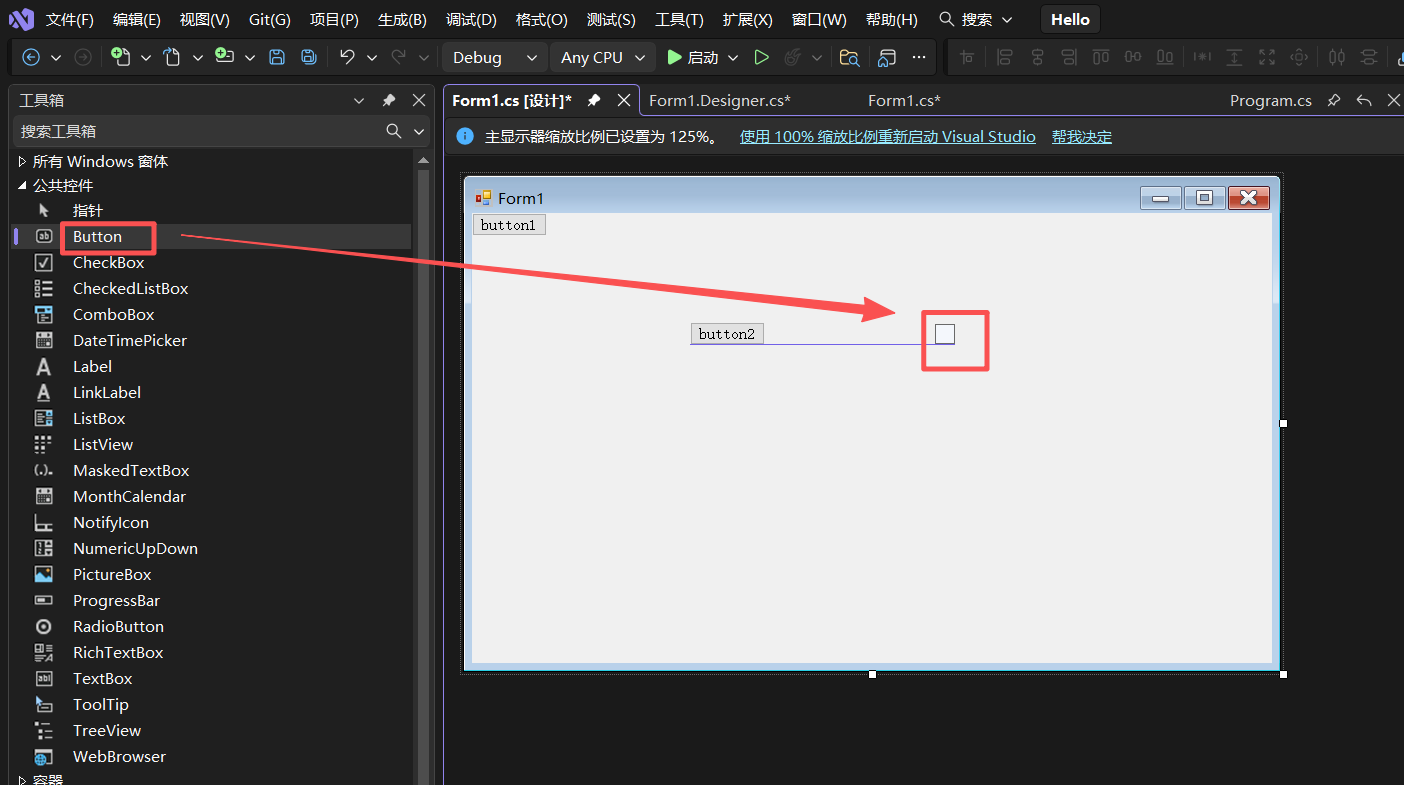Click the outlined start without debugging icon
Image resolution: width=1404 pixels, height=785 pixels.
click(x=761, y=58)
